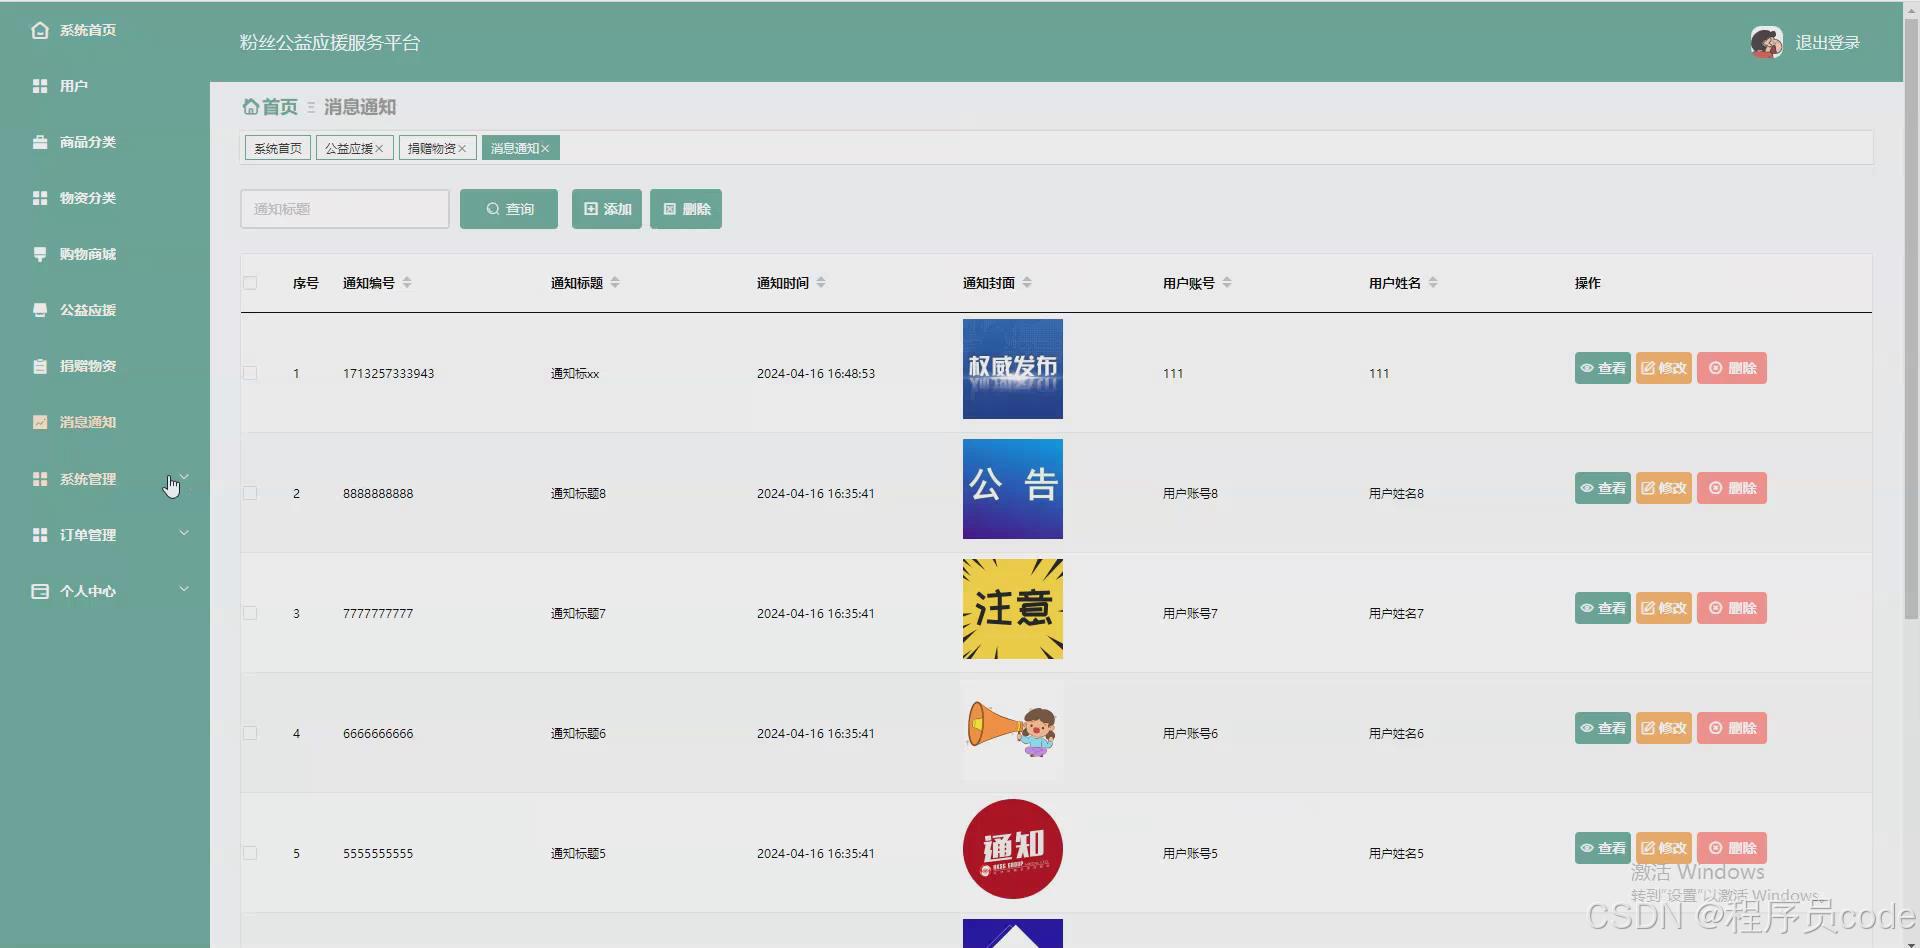Click the chart icon beside 消息通知
The width and height of the screenshot is (1920, 948).
[x=40, y=422]
